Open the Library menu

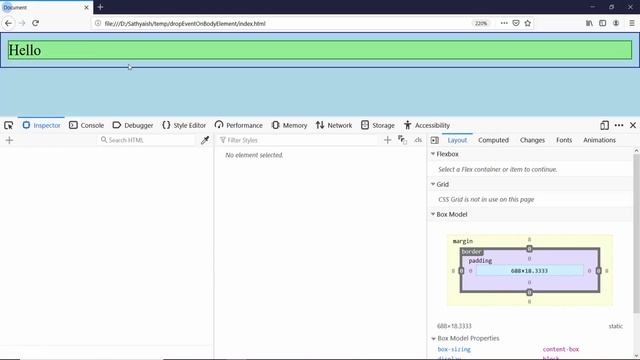point(589,23)
